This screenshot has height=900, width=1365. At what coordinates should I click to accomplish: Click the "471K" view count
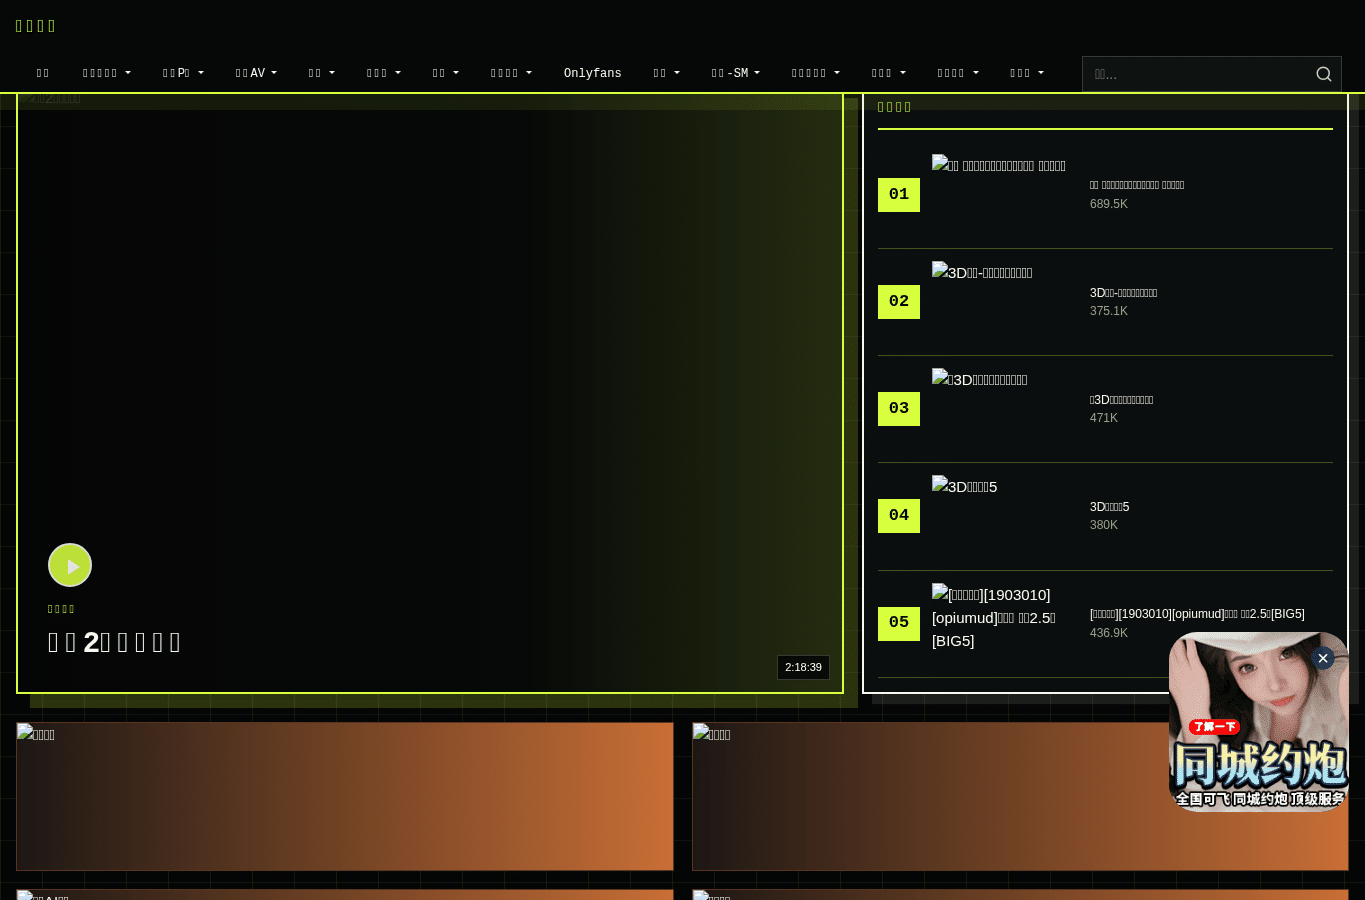coord(1104,418)
